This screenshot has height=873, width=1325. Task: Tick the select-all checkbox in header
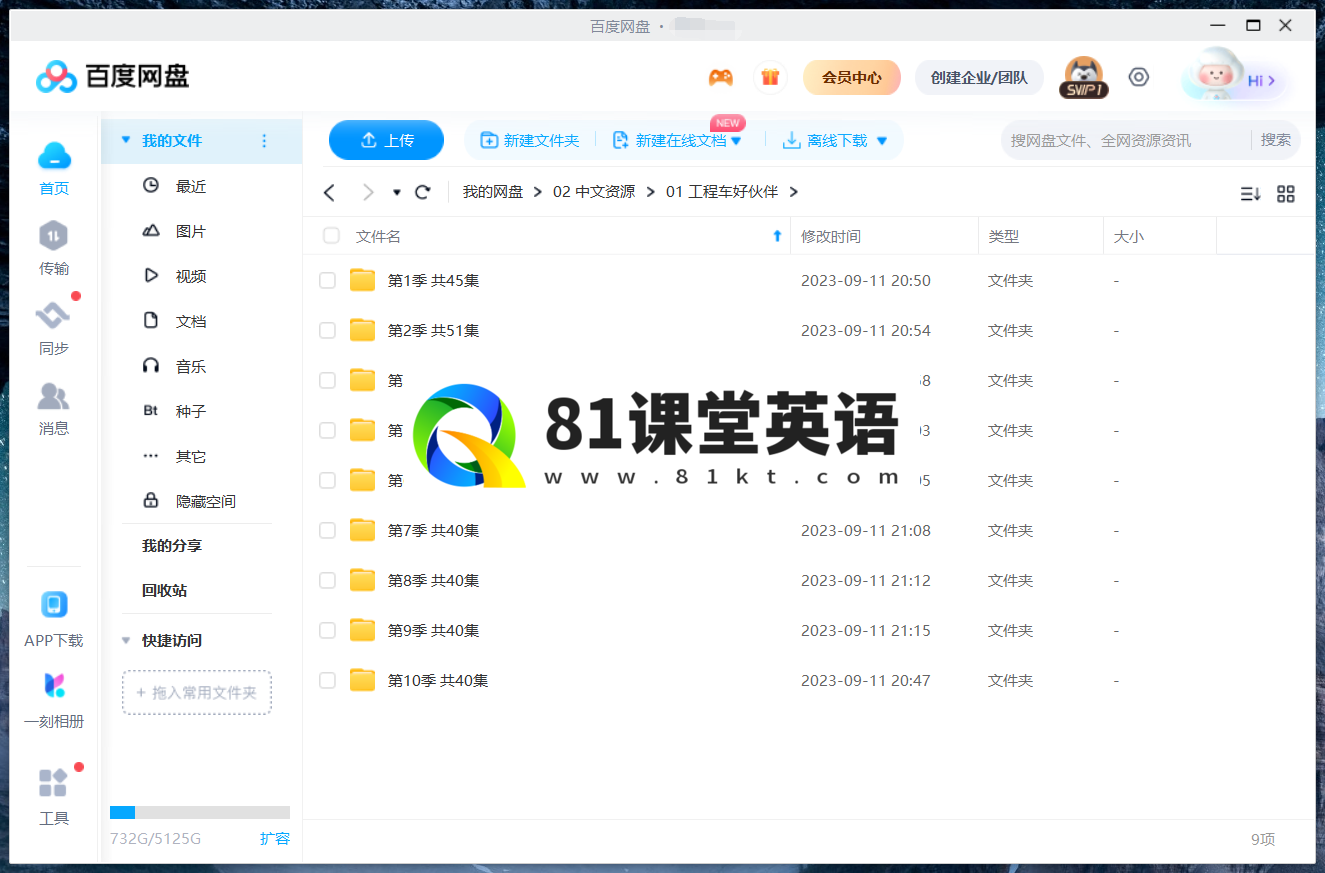click(331, 236)
